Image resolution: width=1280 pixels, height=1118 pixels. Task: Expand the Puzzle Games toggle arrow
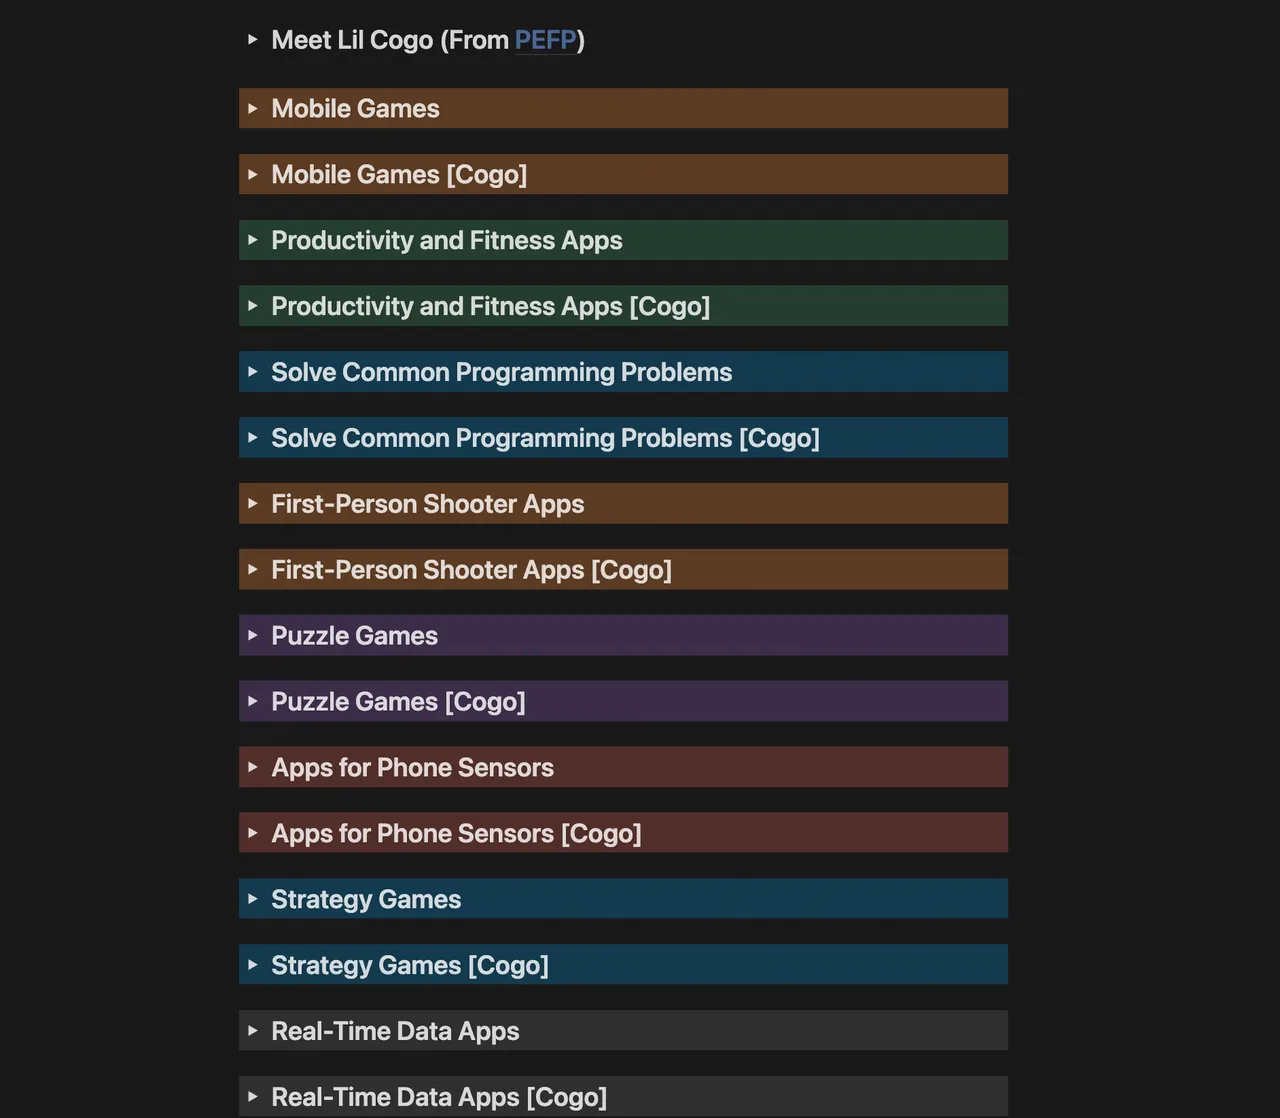253,636
